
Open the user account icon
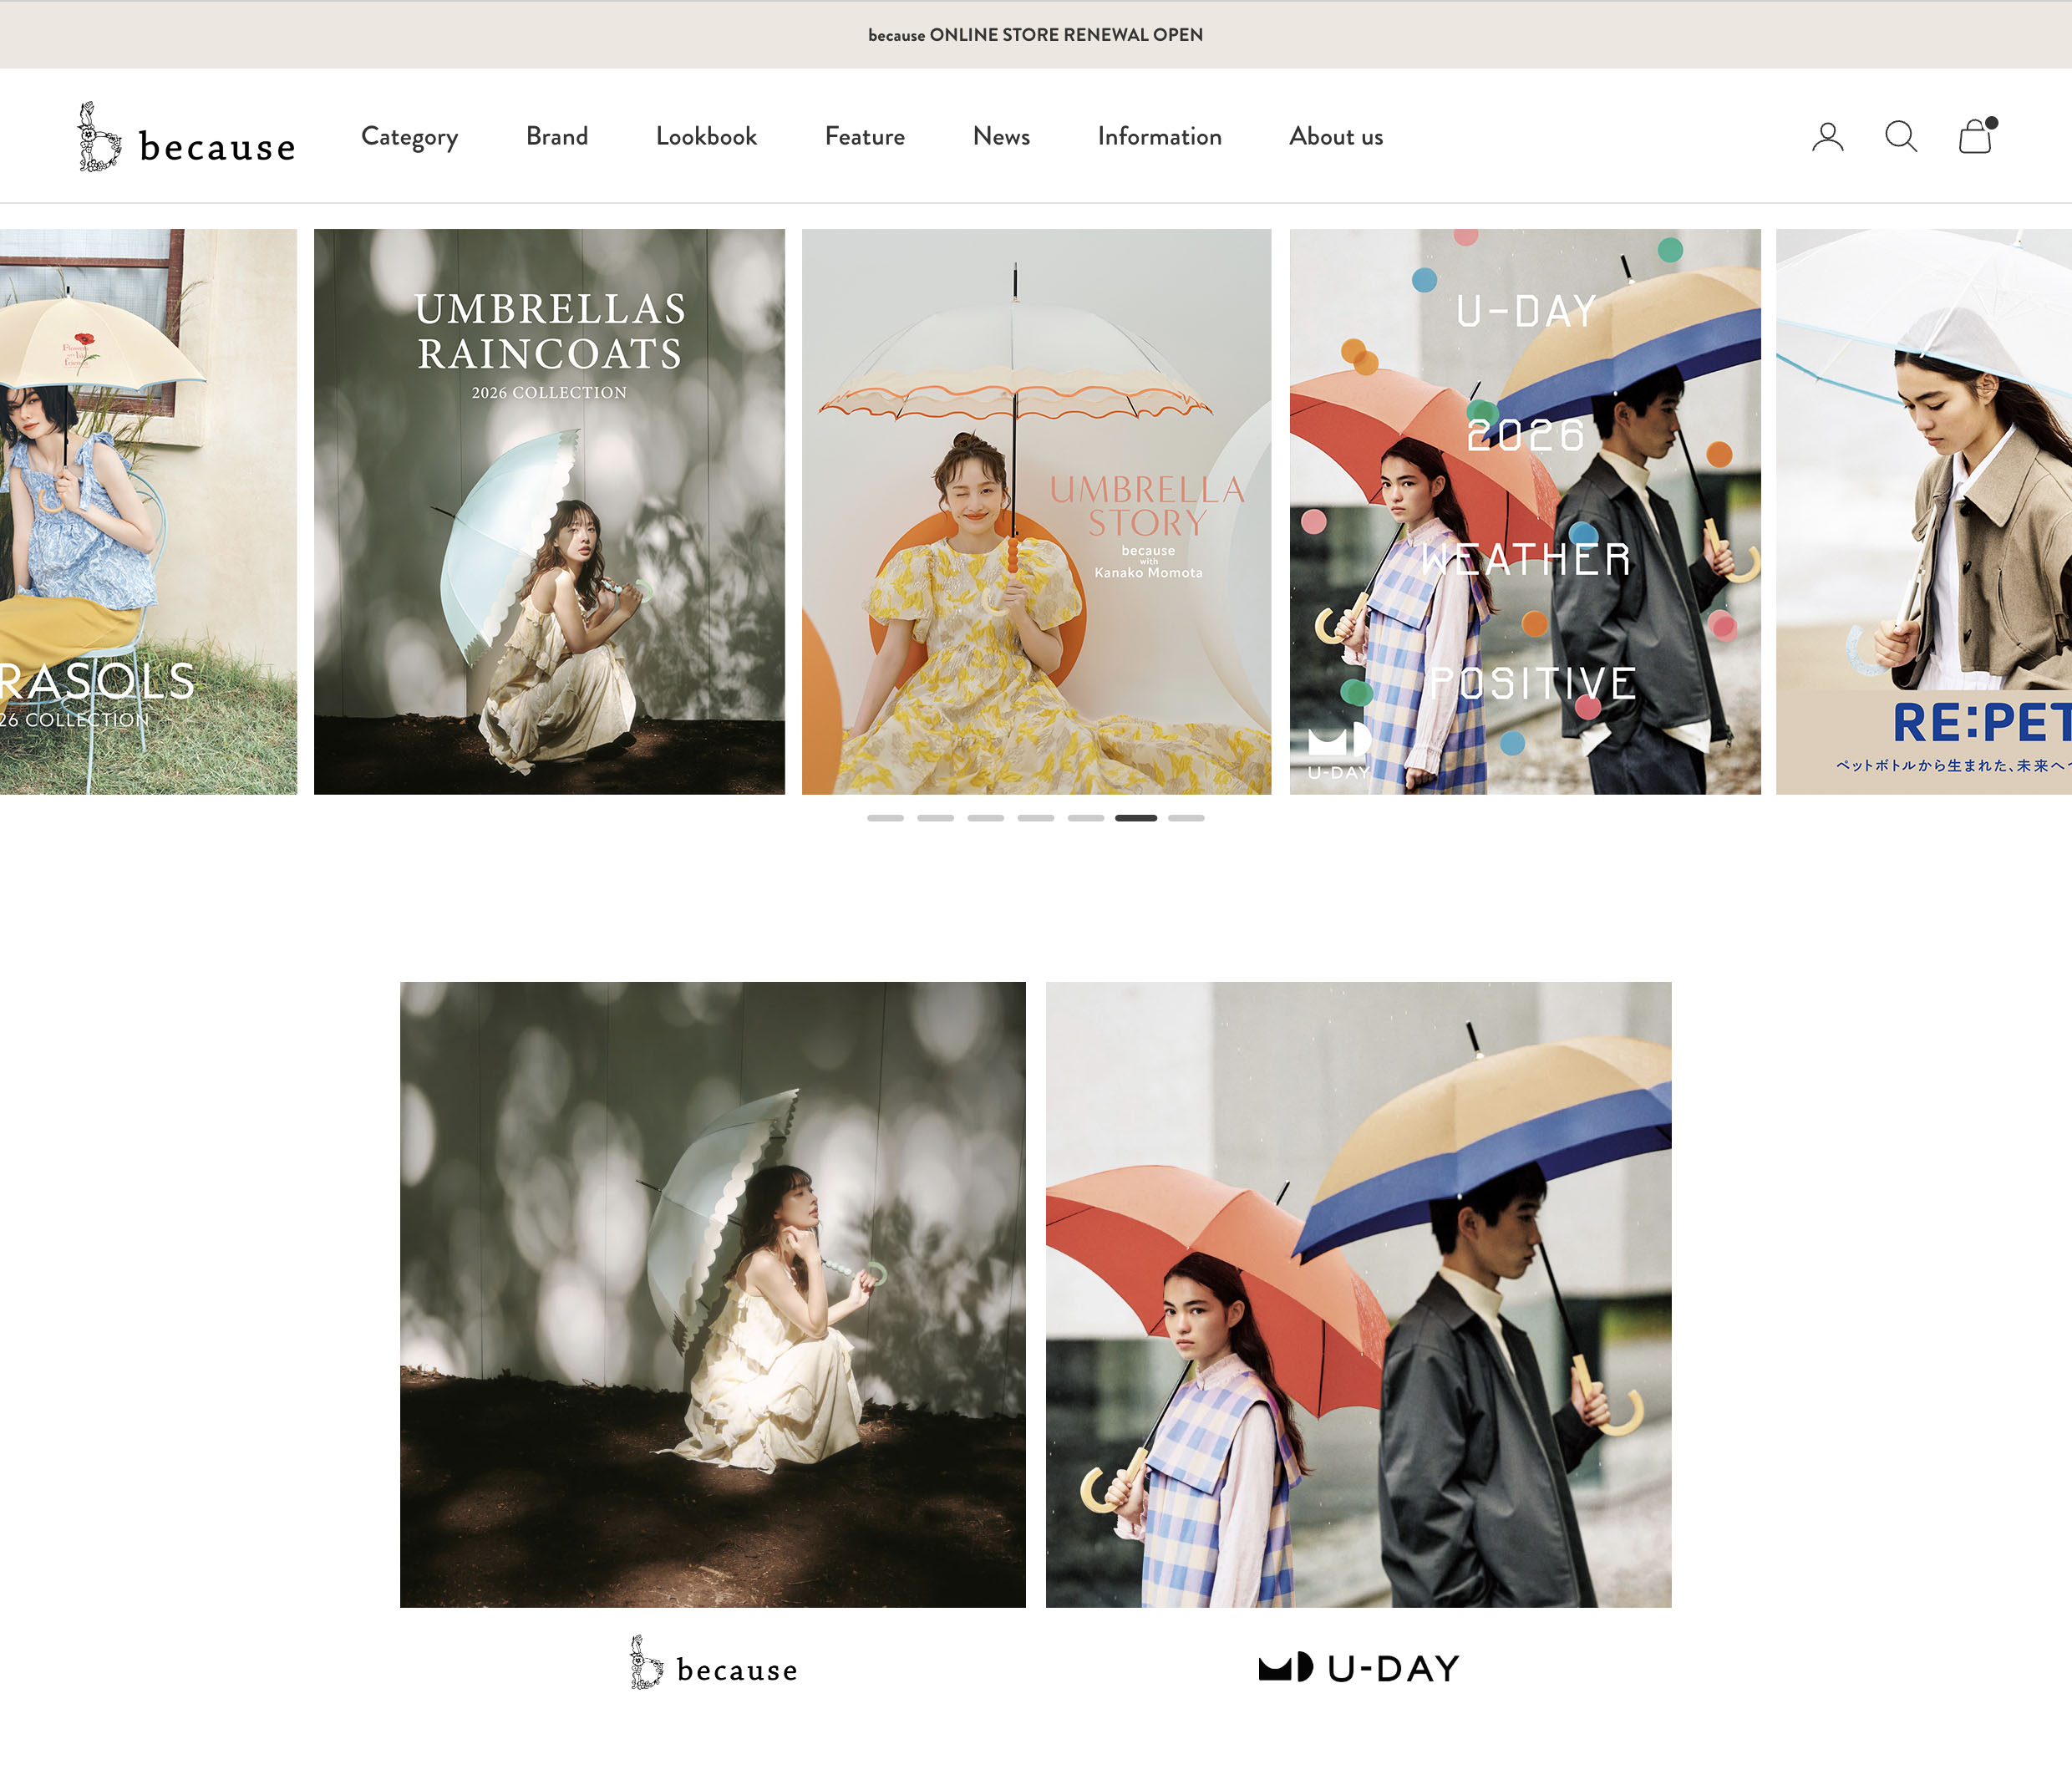(1827, 136)
